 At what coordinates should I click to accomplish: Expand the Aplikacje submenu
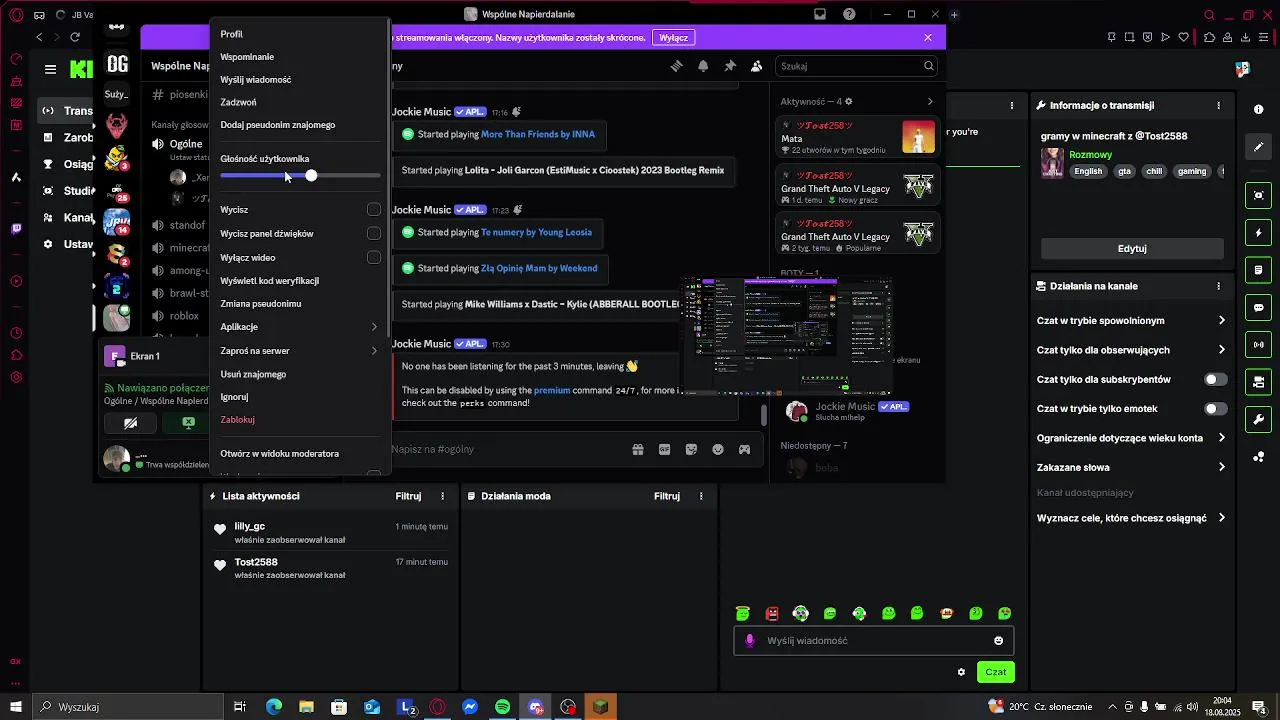(300, 327)
